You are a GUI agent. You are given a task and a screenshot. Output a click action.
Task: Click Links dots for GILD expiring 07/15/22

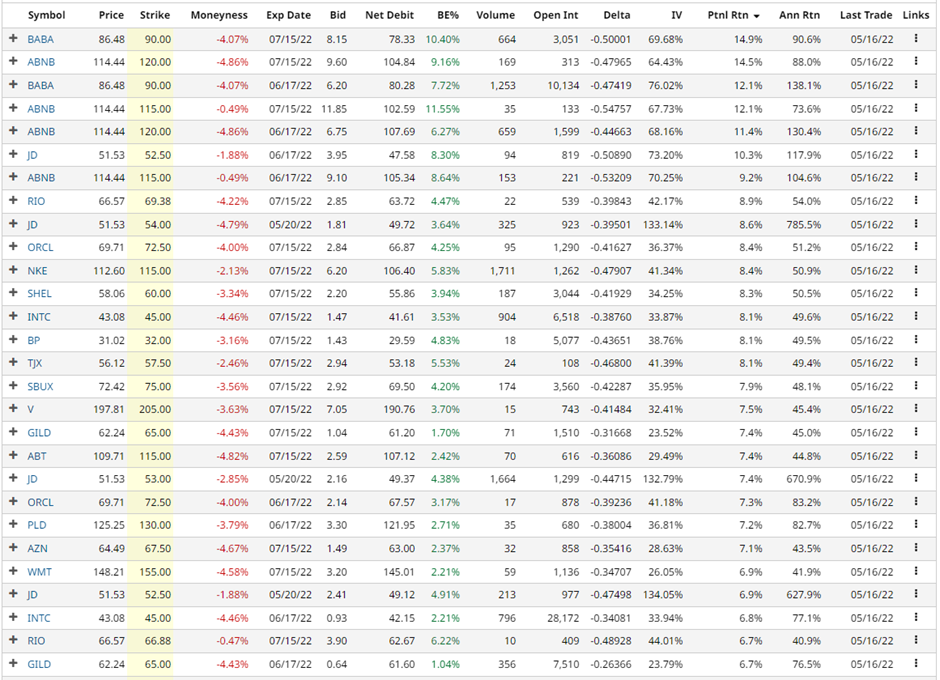tap(915, 432)
